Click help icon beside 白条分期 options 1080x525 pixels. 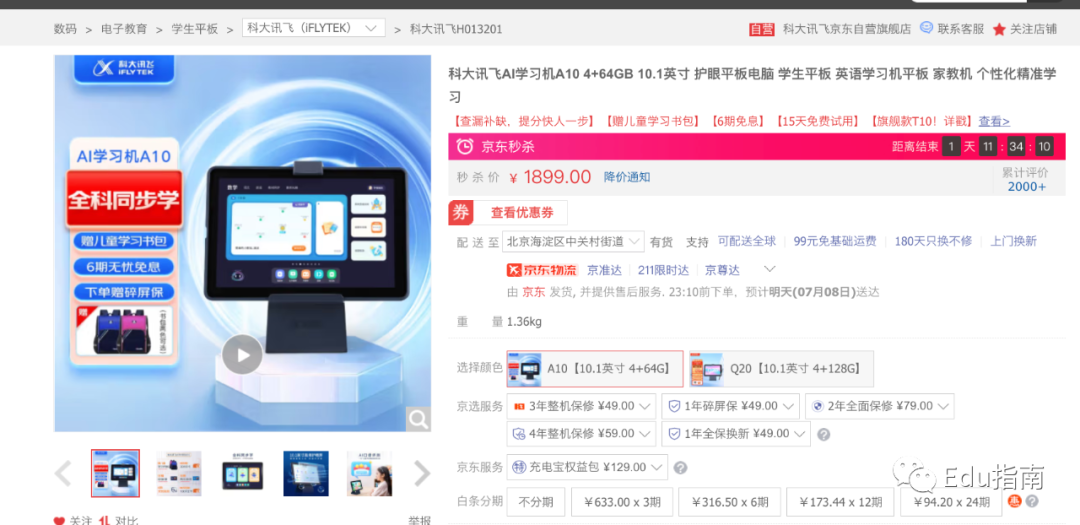point(1032,502)
